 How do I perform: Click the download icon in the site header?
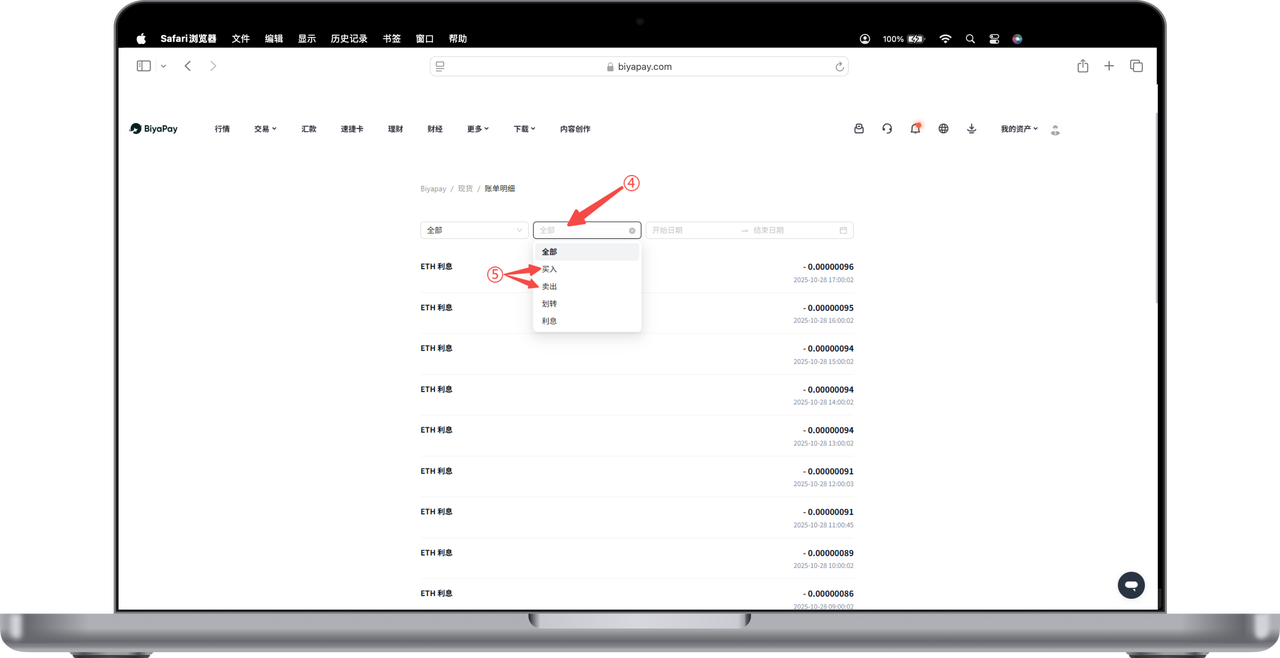tap(971, 129)
